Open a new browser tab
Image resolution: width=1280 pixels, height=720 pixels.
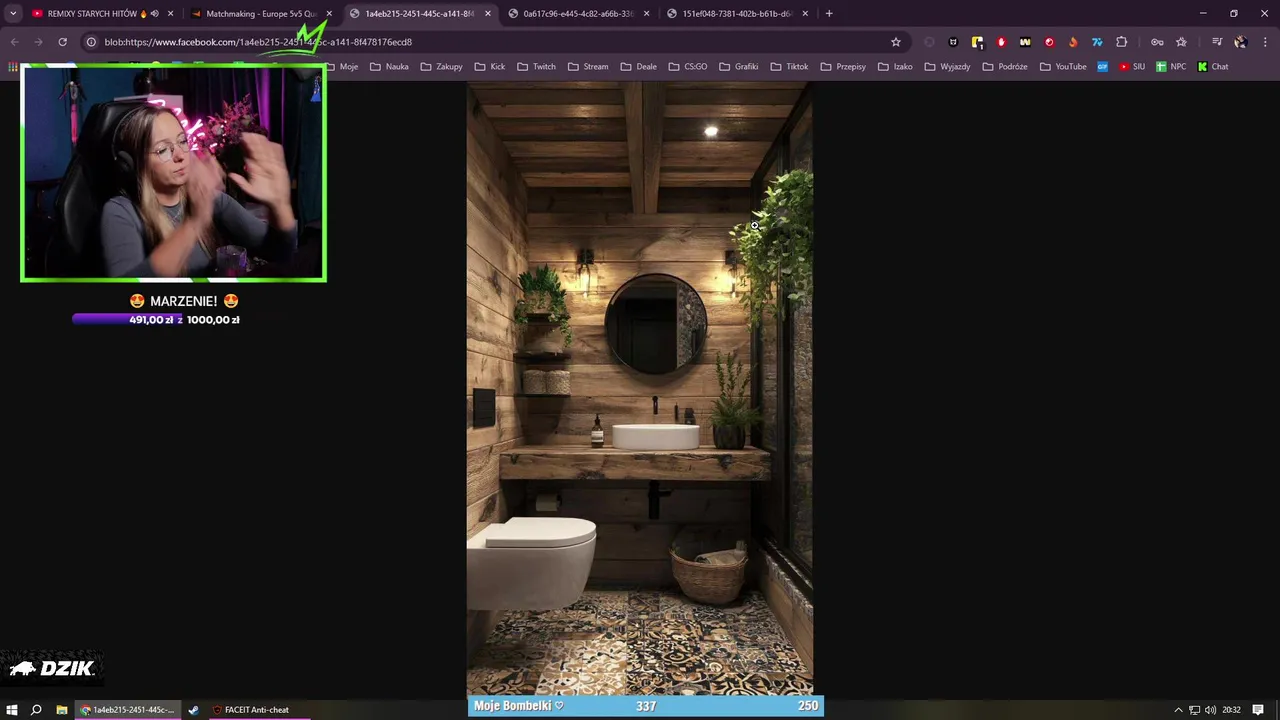[x=829, y=13]
